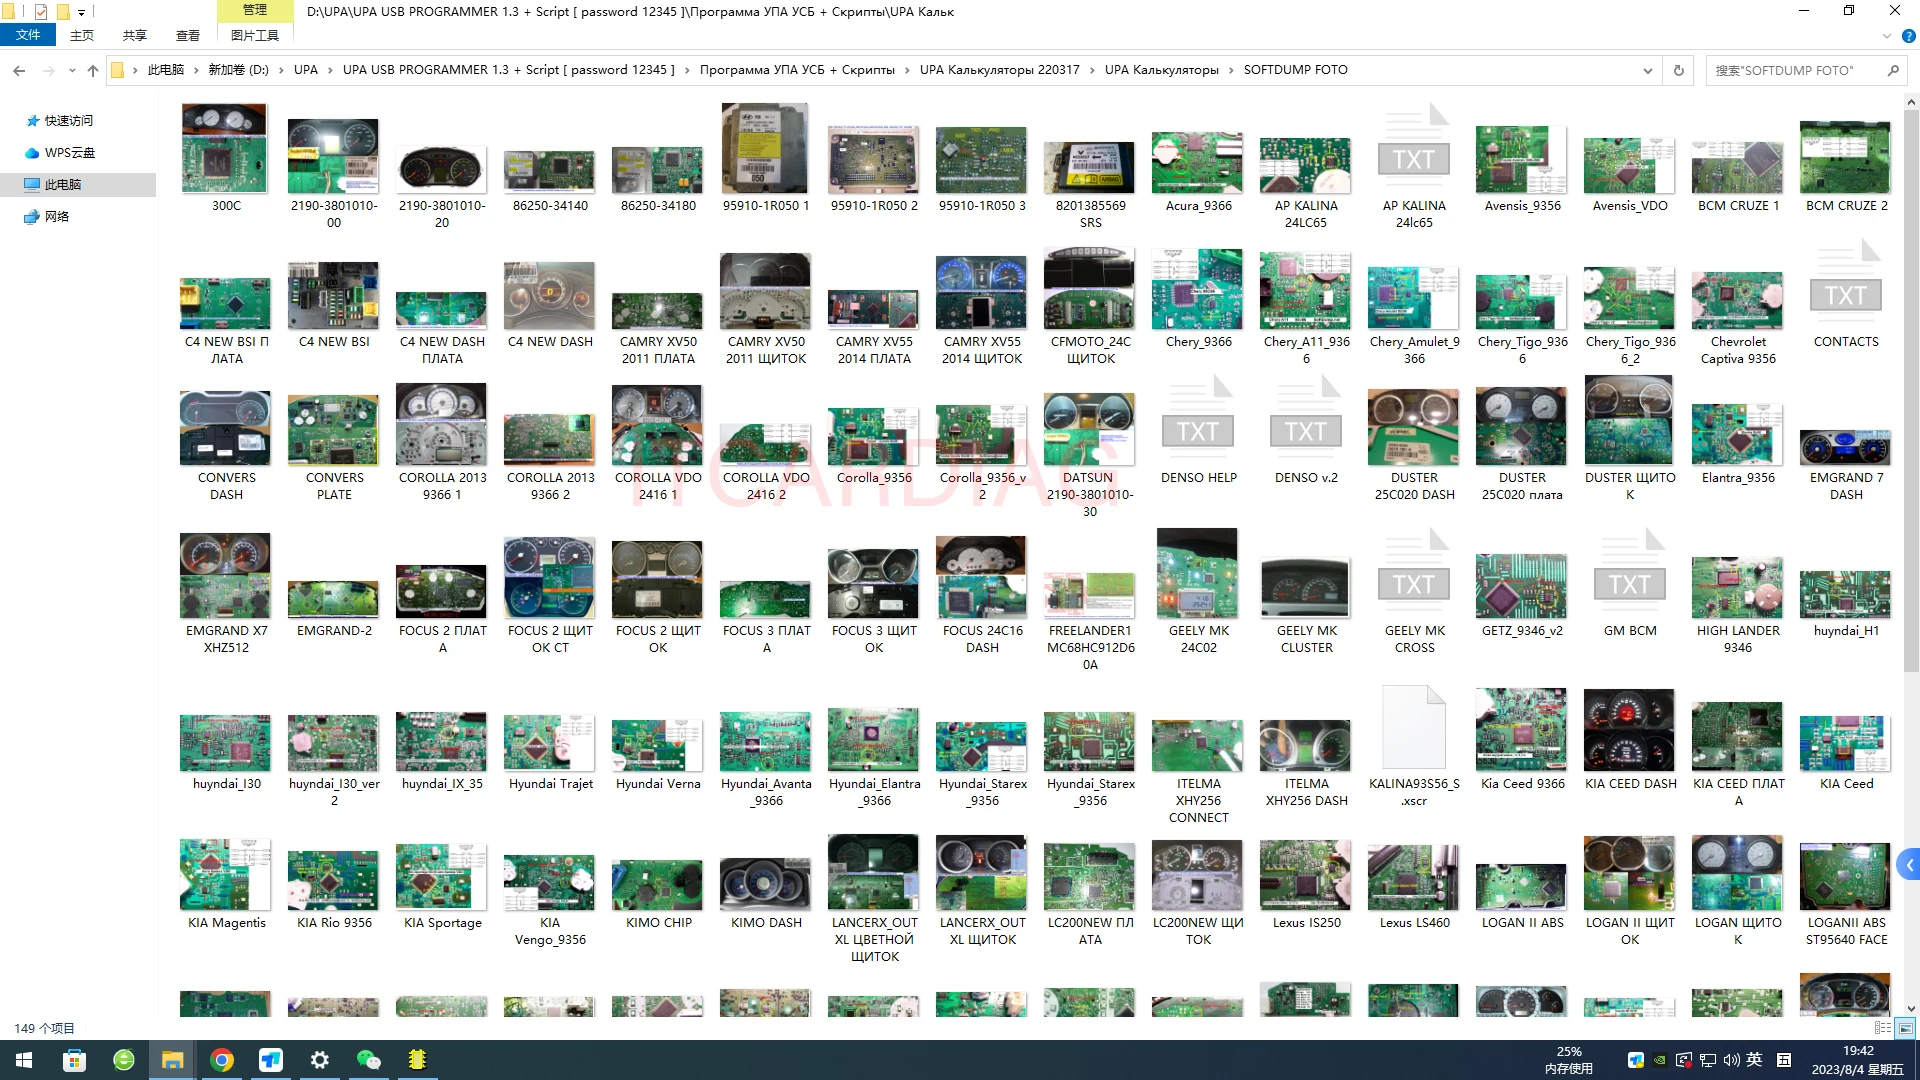Select 网络 in the navigation pane
Image resolution: width=1920 pixels, height=1080 pixels.
(x=57, y=216)
